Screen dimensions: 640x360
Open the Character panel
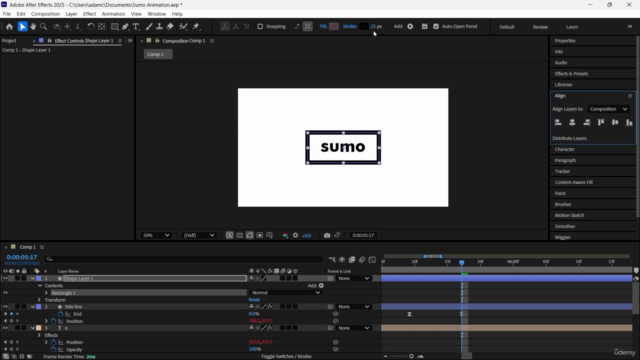point(564,149)
